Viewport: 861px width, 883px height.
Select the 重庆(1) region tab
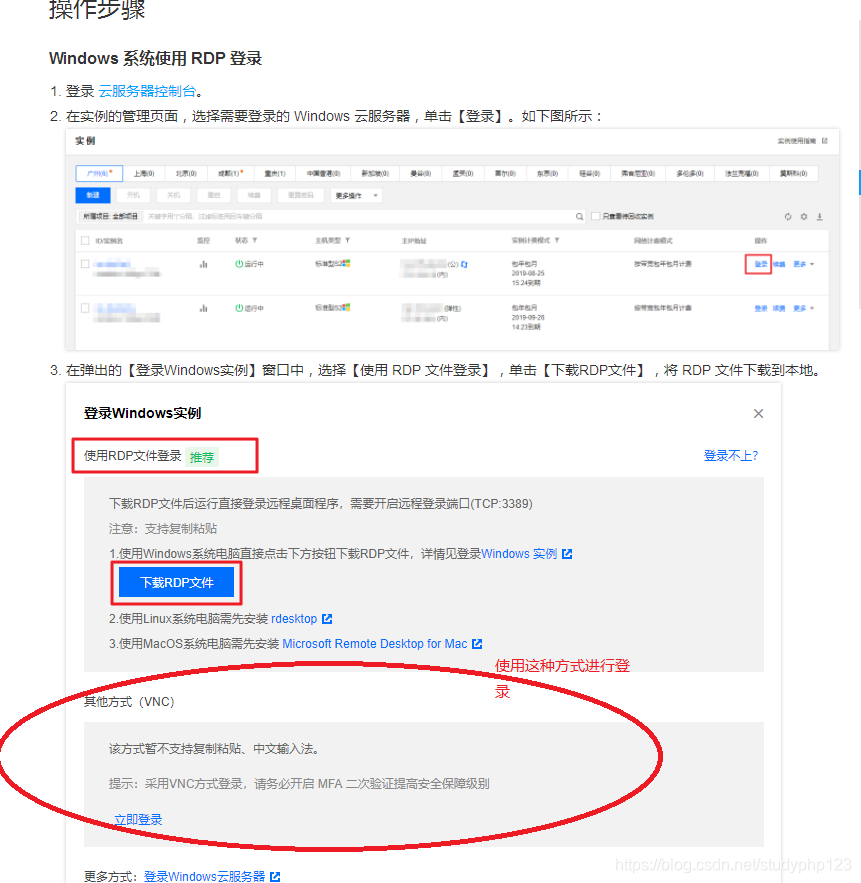point(275,173)
